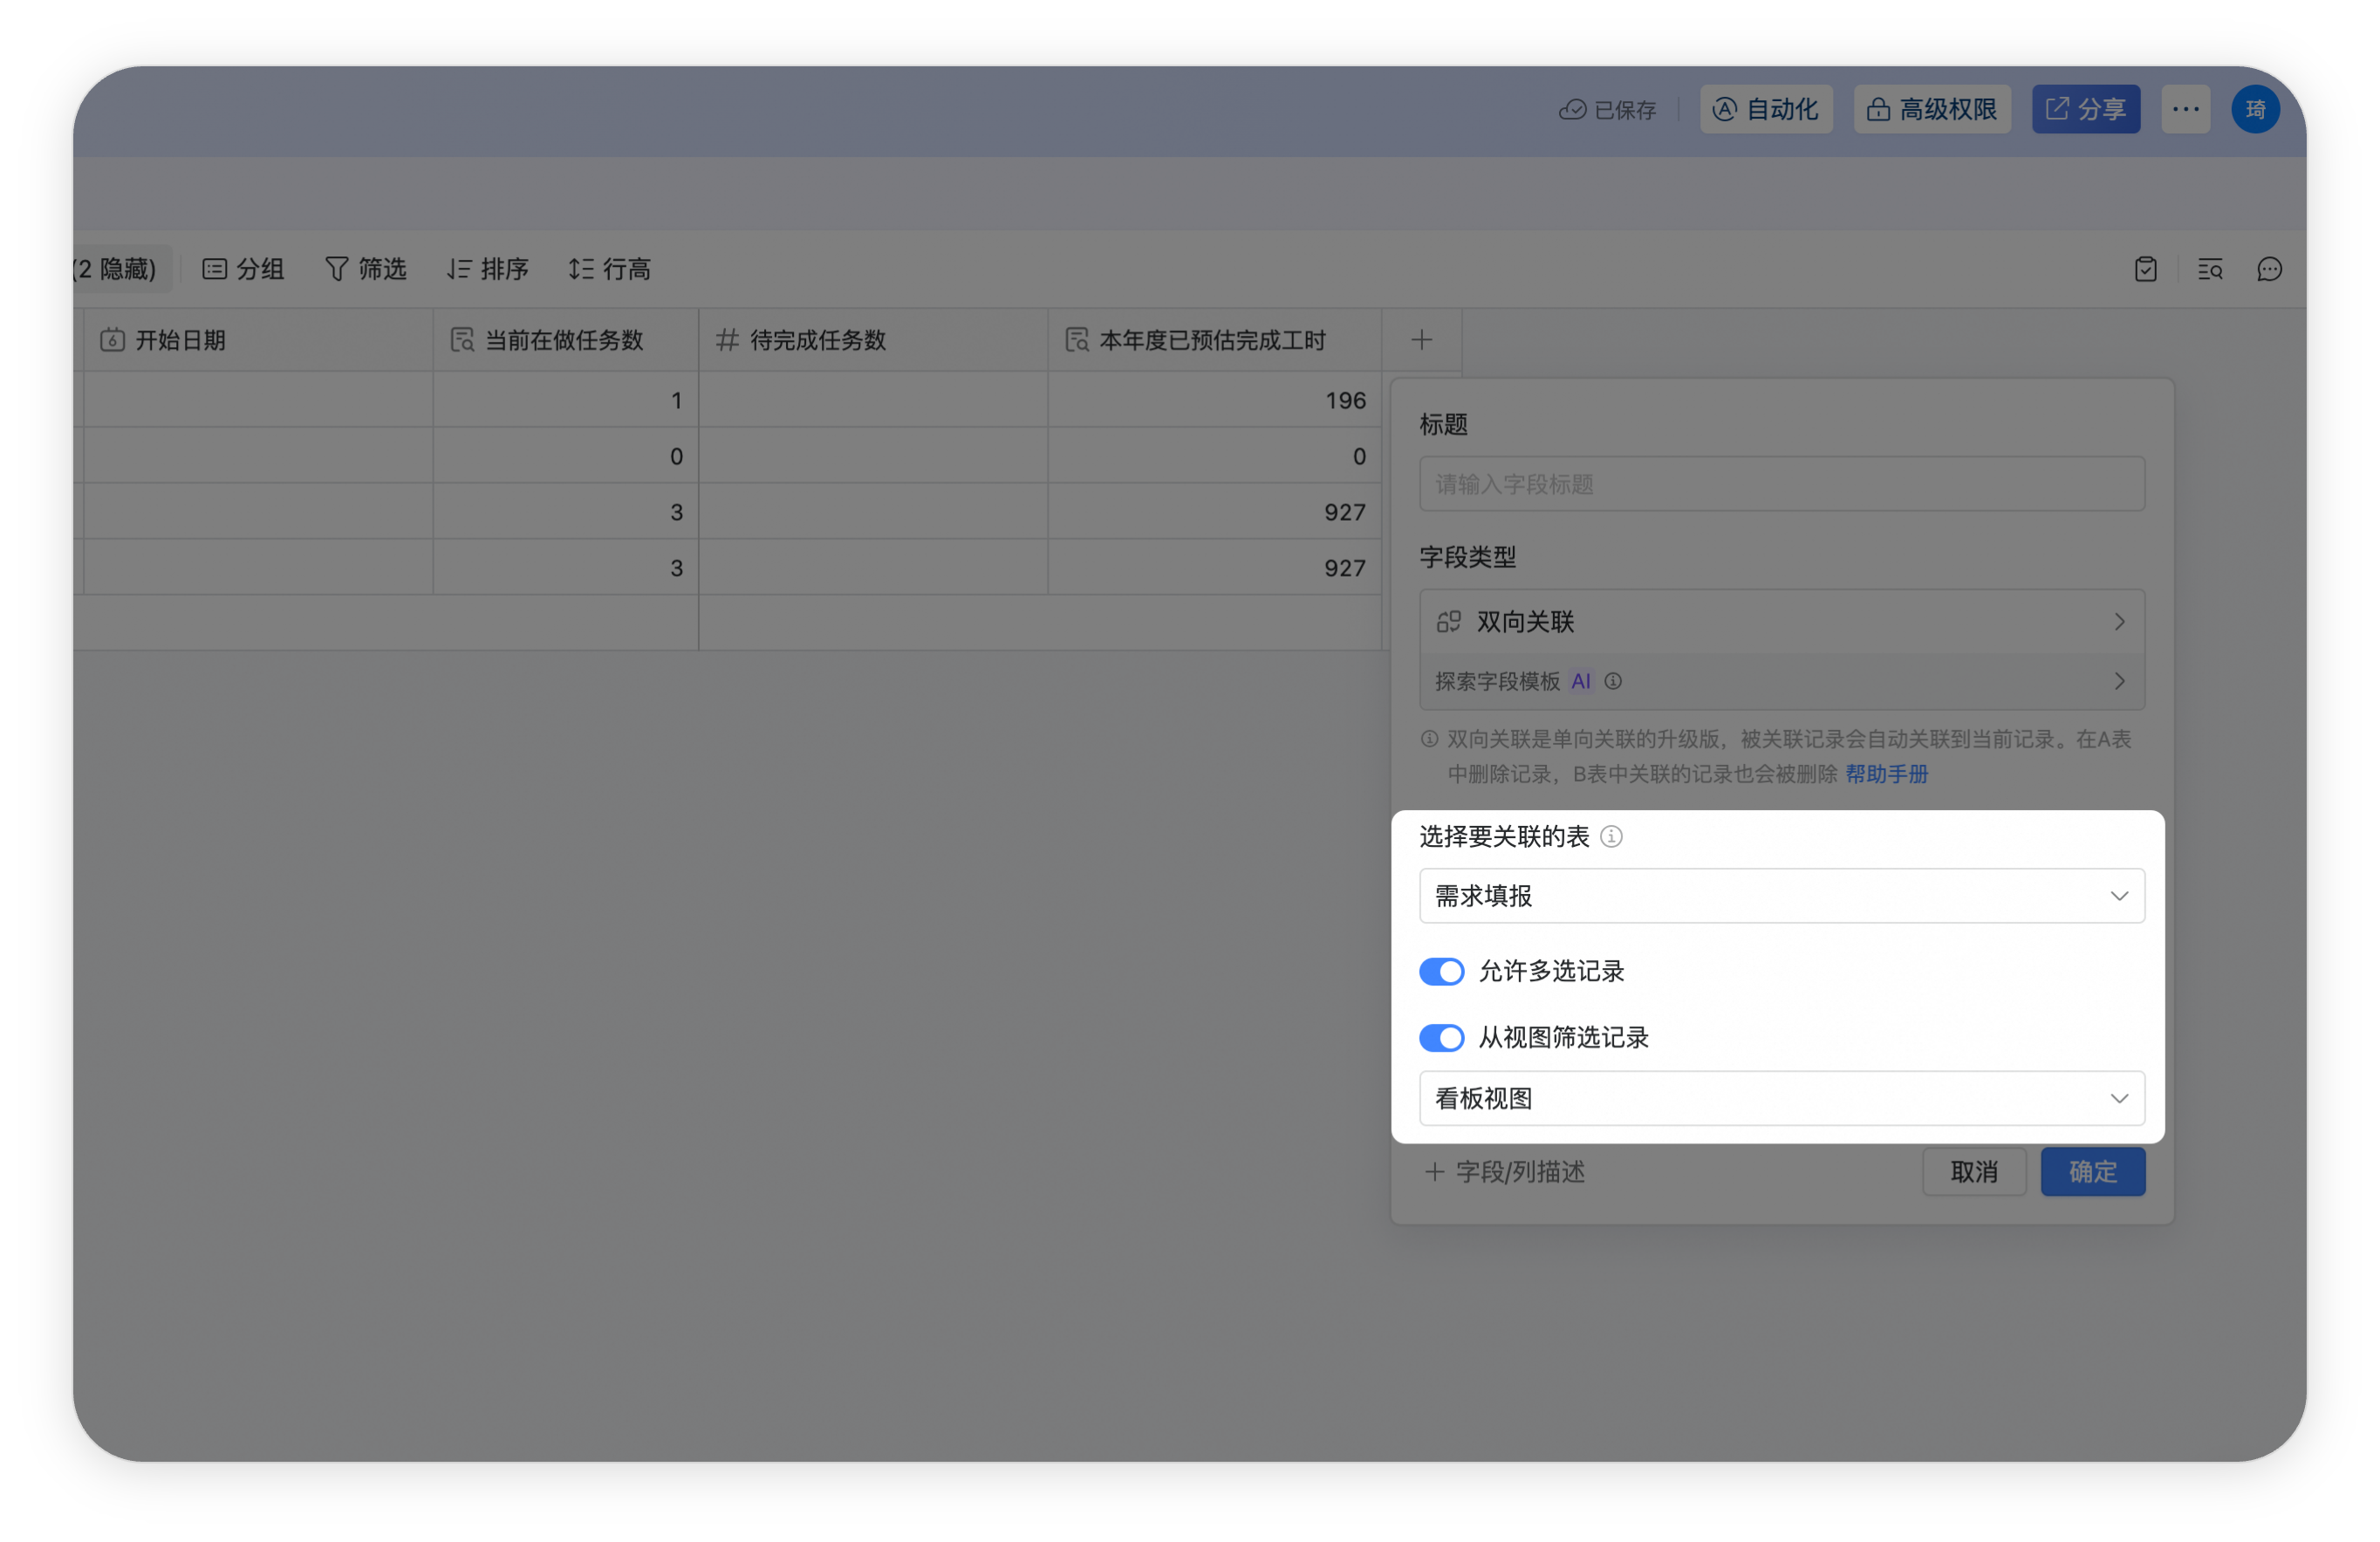Open the clipboard task icon in toolbar
Image resolution: width=2380 pixels, height=1542 pixels.
[x=2146, y=269]
